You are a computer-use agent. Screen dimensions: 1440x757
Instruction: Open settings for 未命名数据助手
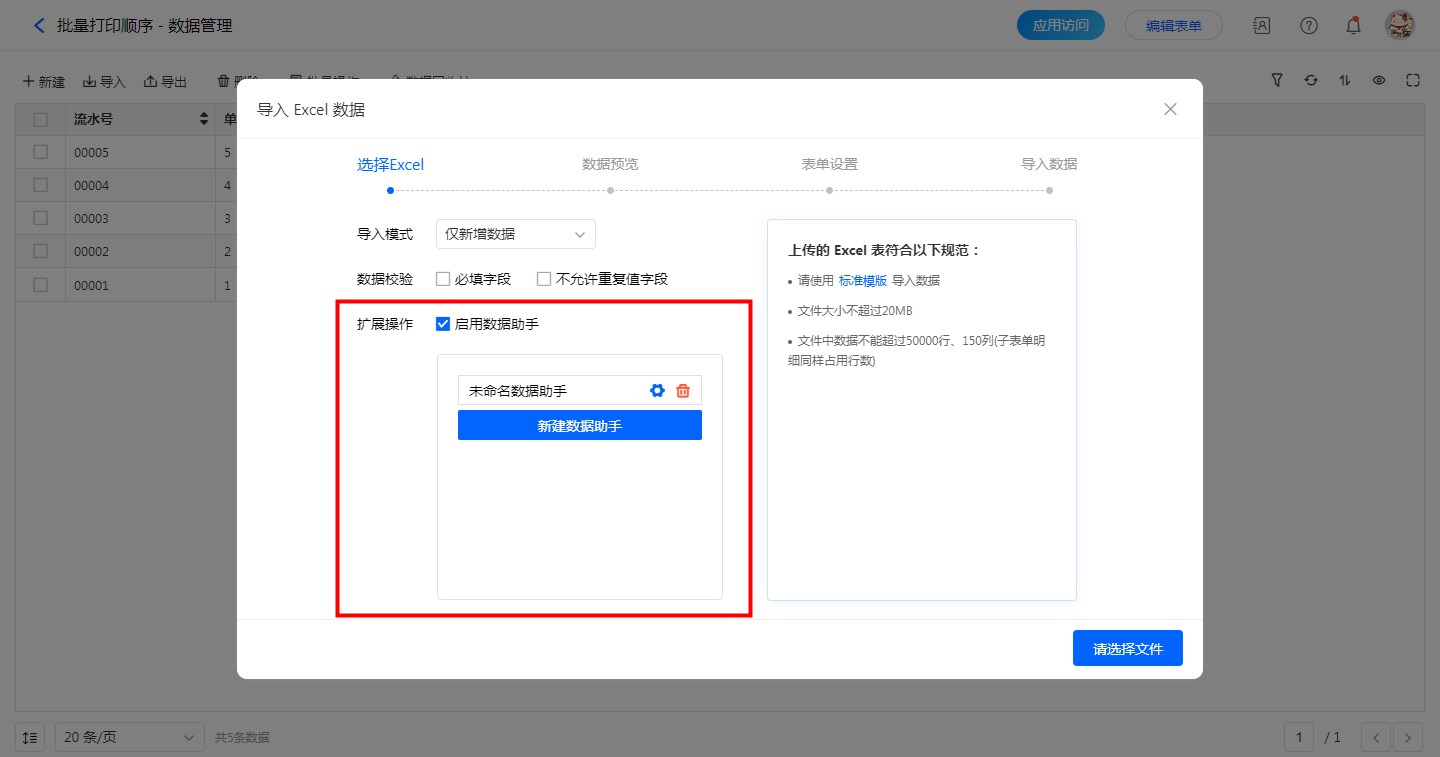point(657,391)
